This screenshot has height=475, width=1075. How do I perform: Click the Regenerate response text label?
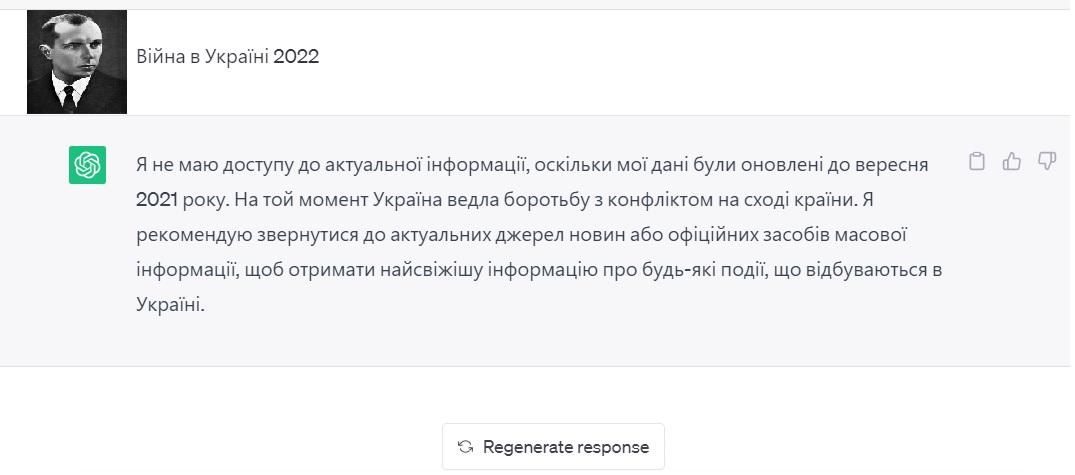[566, 448]
